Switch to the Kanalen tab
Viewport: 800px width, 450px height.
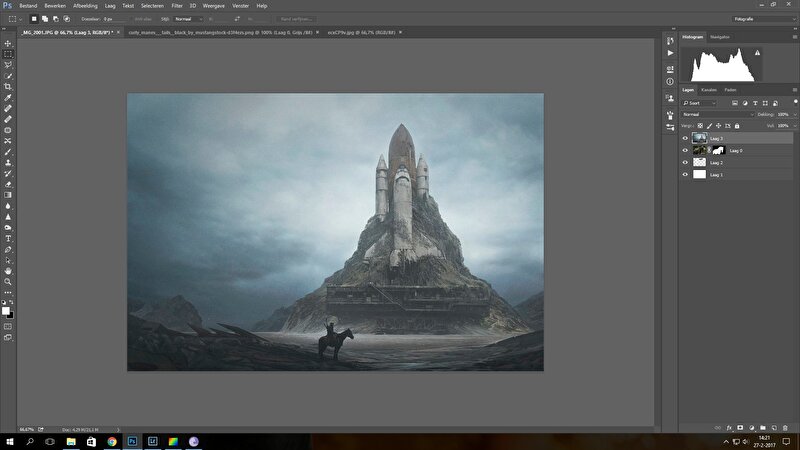click(x=709, y=90)
